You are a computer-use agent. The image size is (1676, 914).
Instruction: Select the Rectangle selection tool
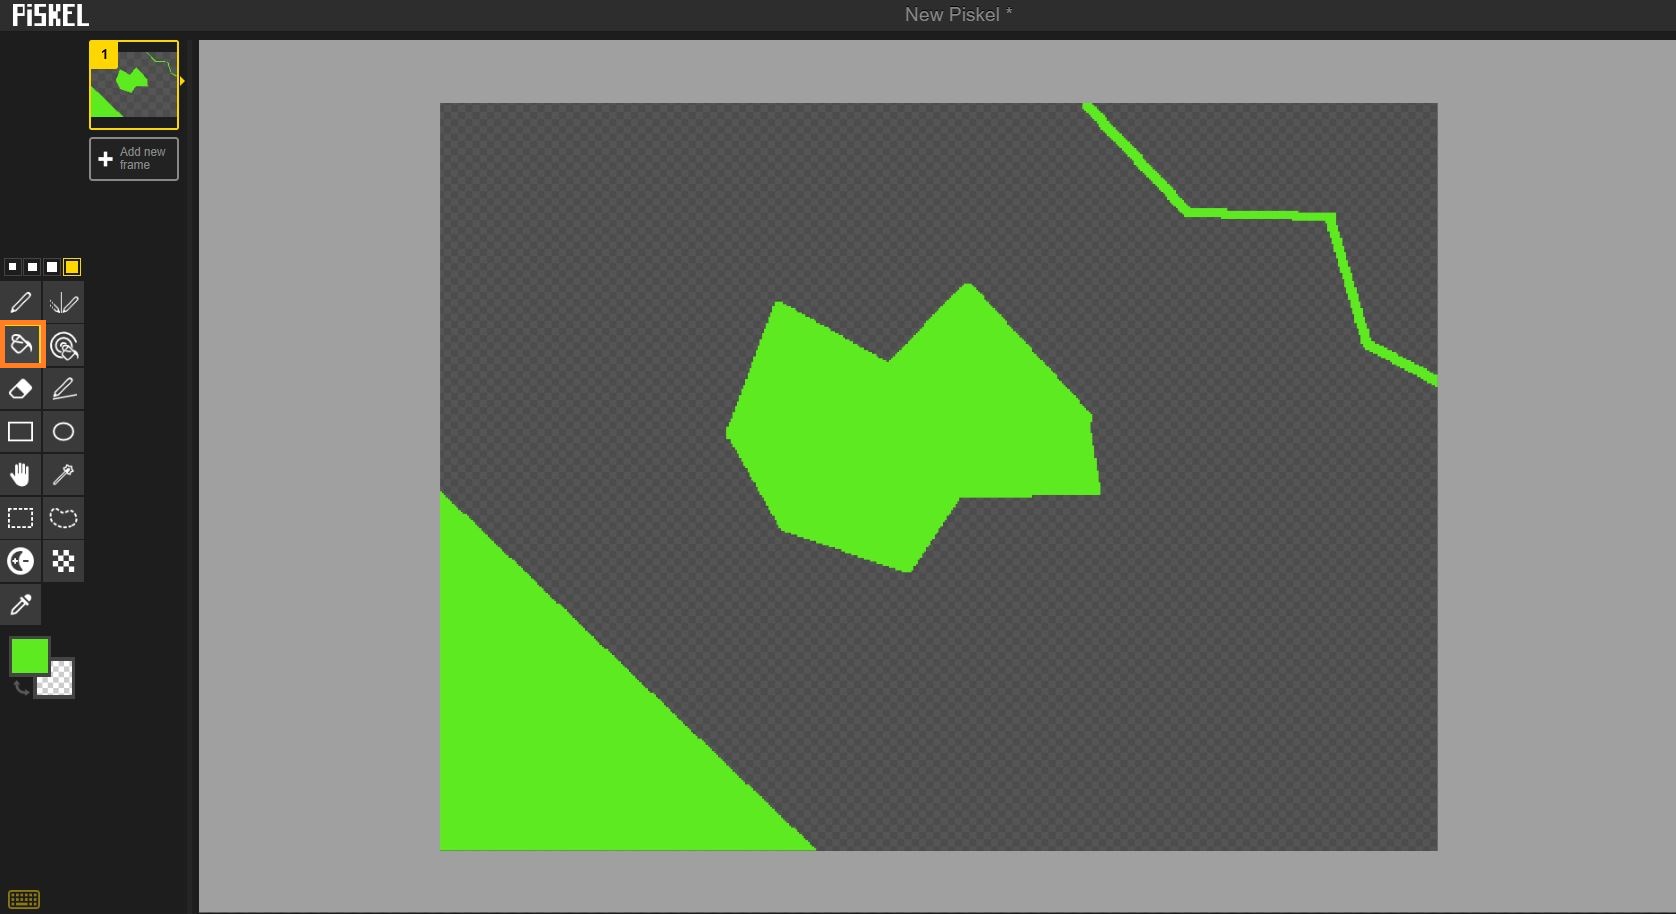(x=20, y=518)
